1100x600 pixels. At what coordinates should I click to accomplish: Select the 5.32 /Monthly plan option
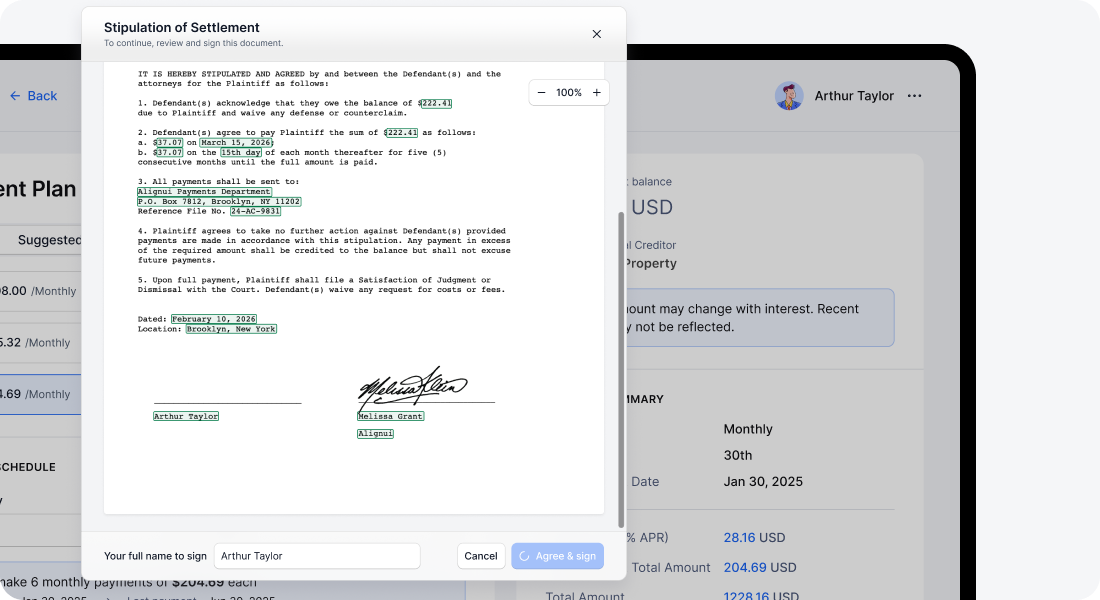(x=40, y=342)
